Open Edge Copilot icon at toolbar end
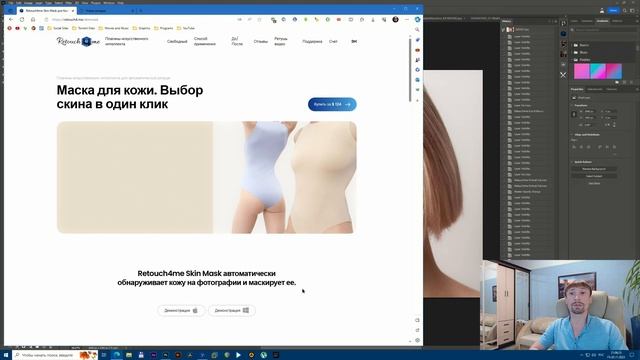The width and height of the screenshot is (640, 360). point(417,20)
